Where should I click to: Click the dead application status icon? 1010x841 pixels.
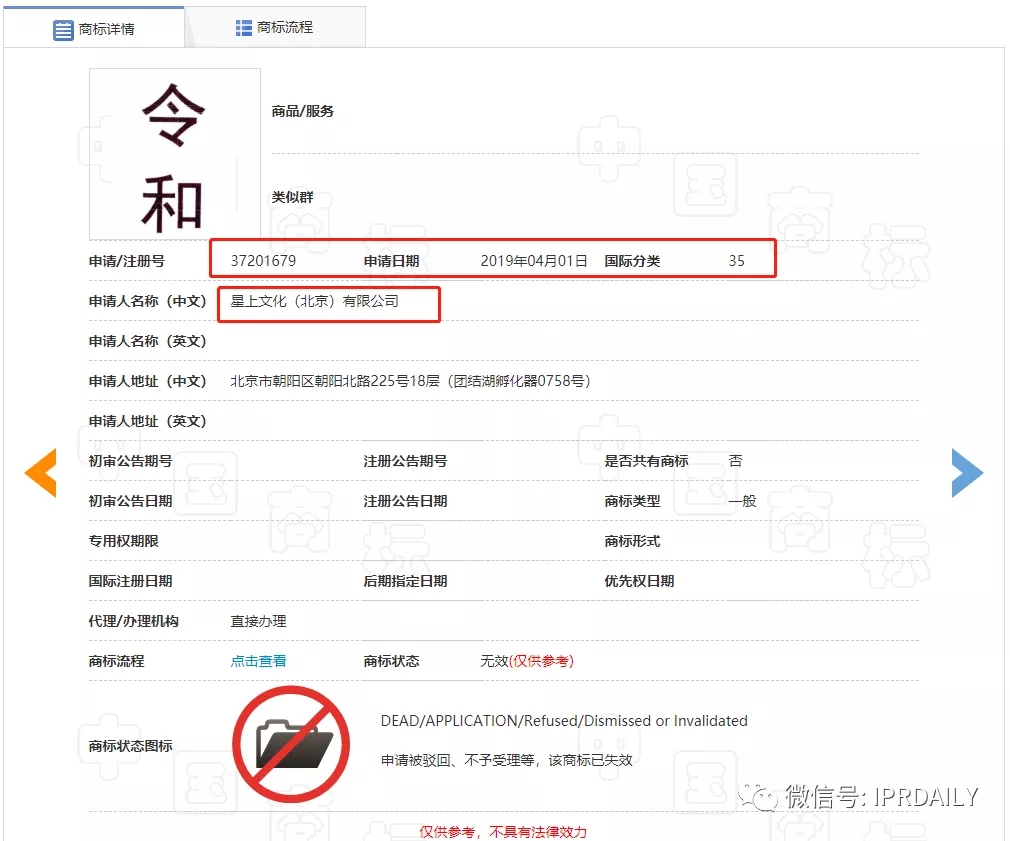pos(291,744)
